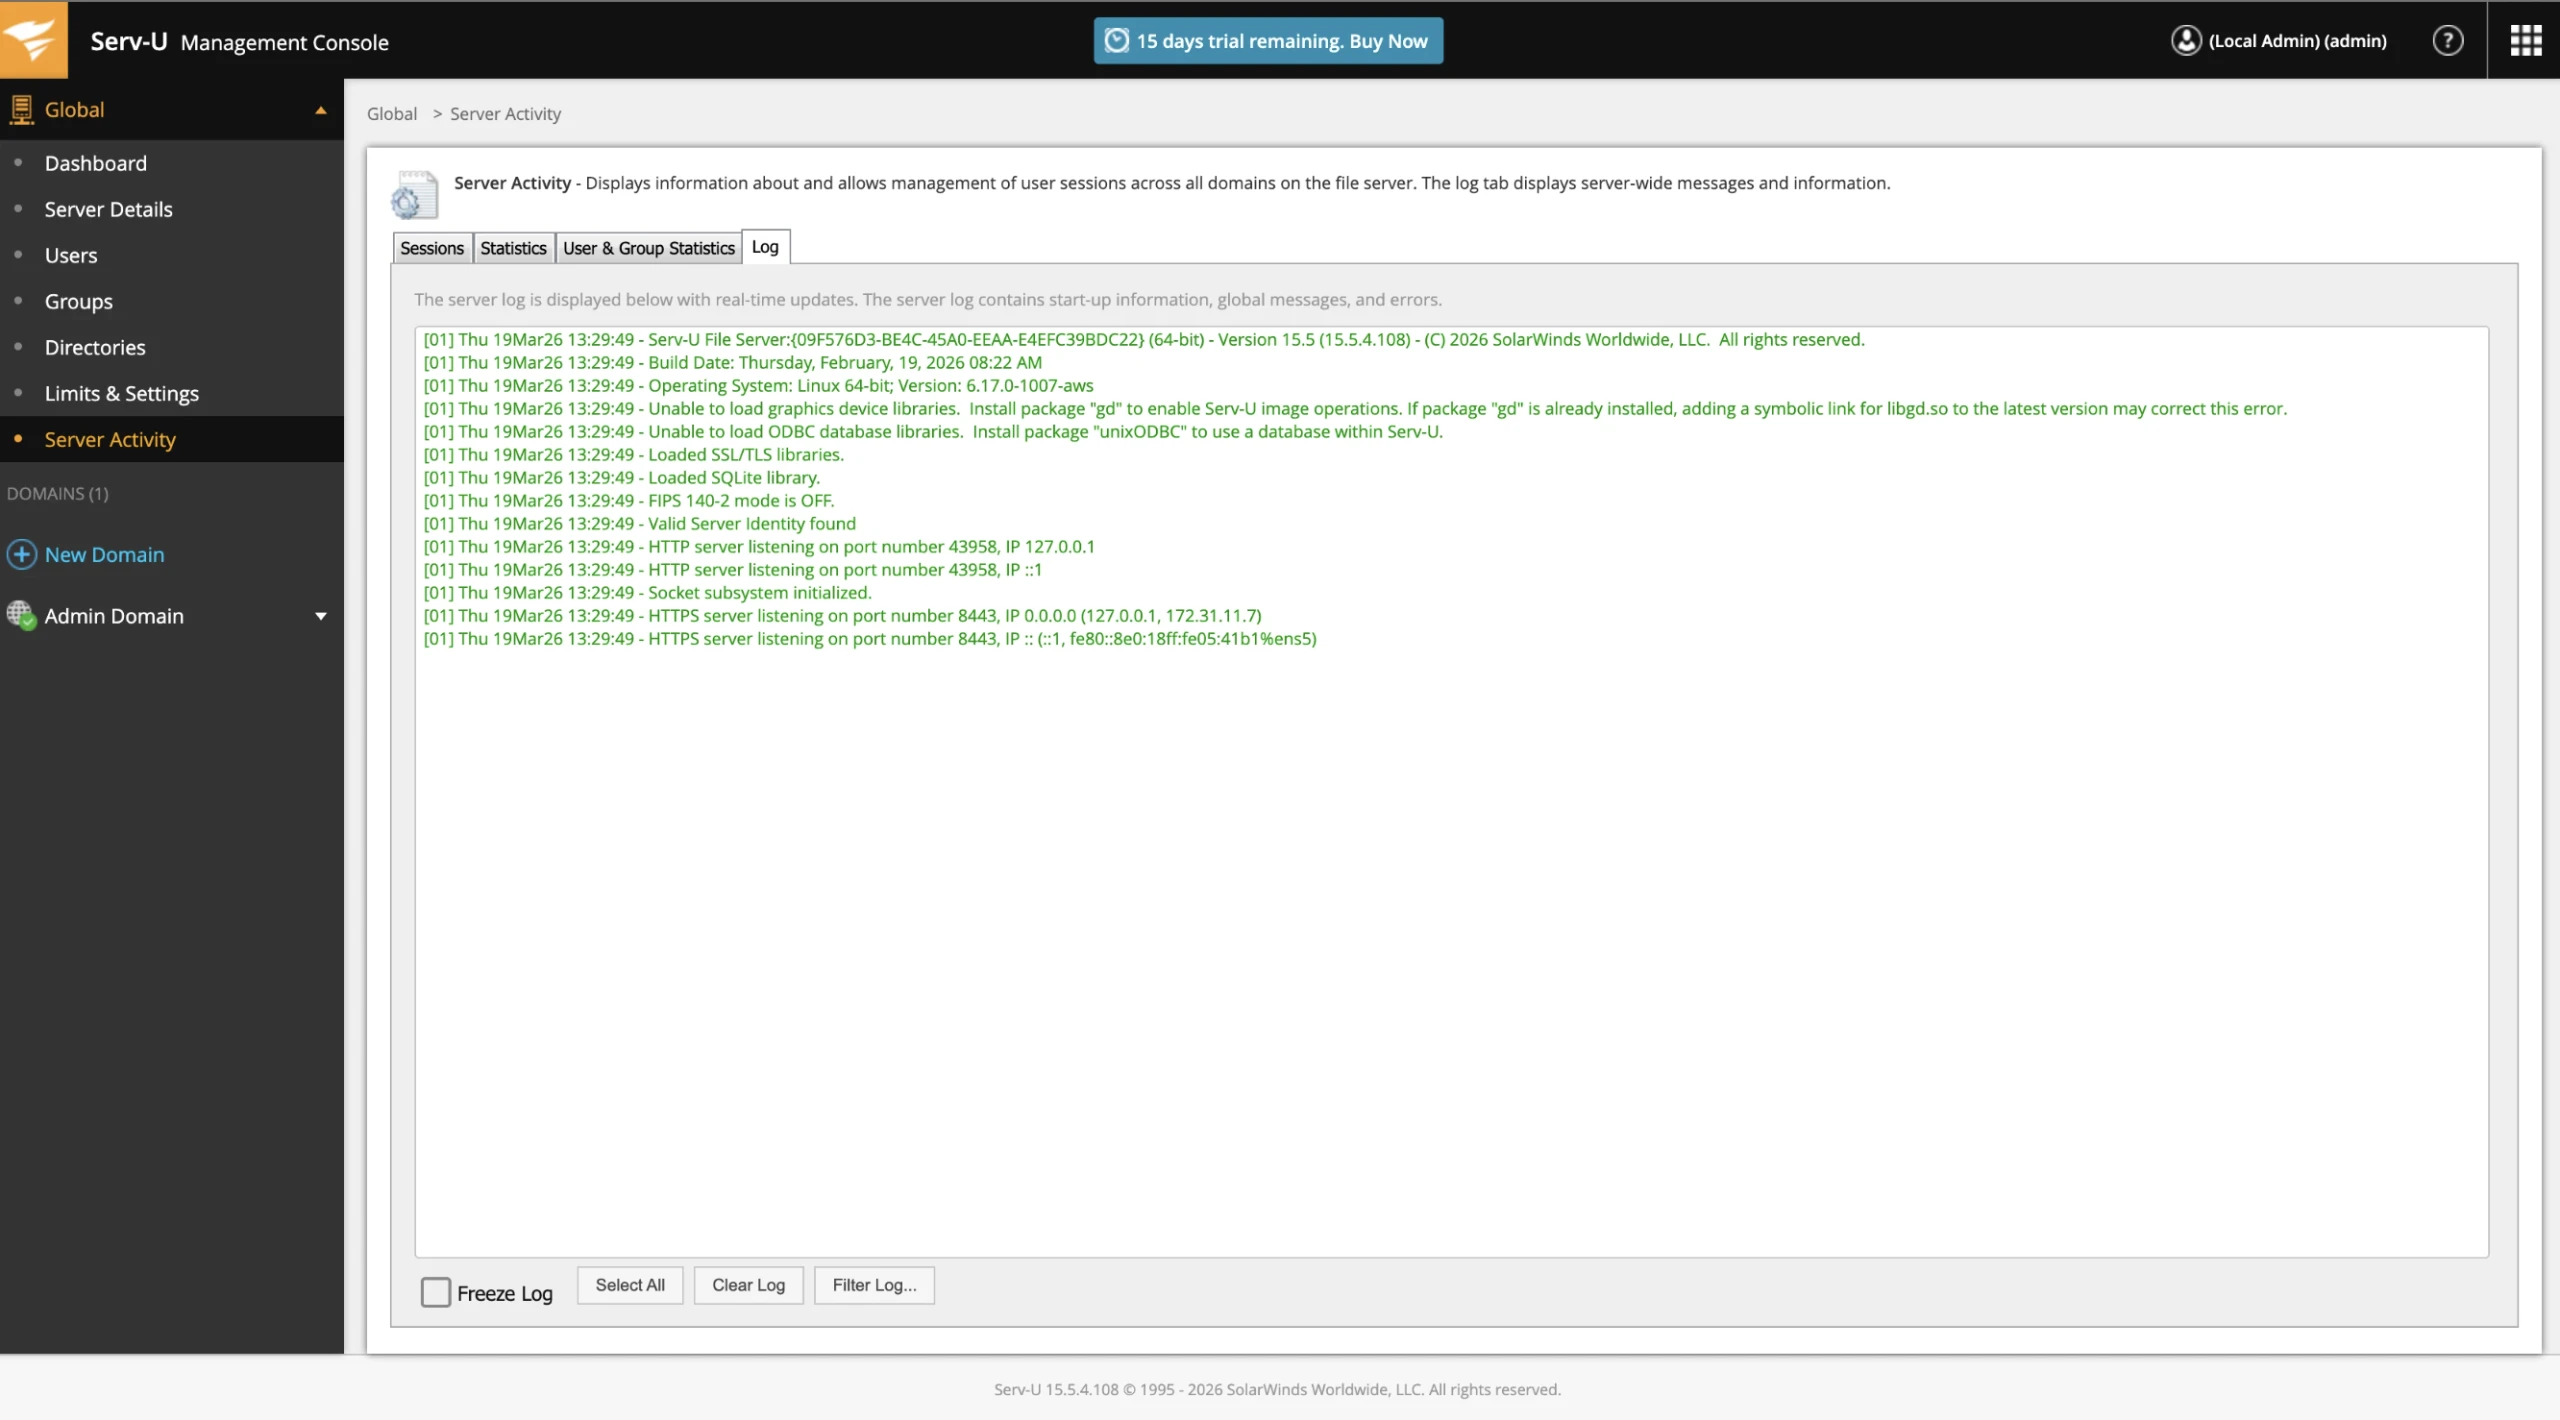This screenshot has width=2560, height=1420.
Task: Click the Serv-U 15.5.4.108 copyright footer text
Action: 1277,1389
